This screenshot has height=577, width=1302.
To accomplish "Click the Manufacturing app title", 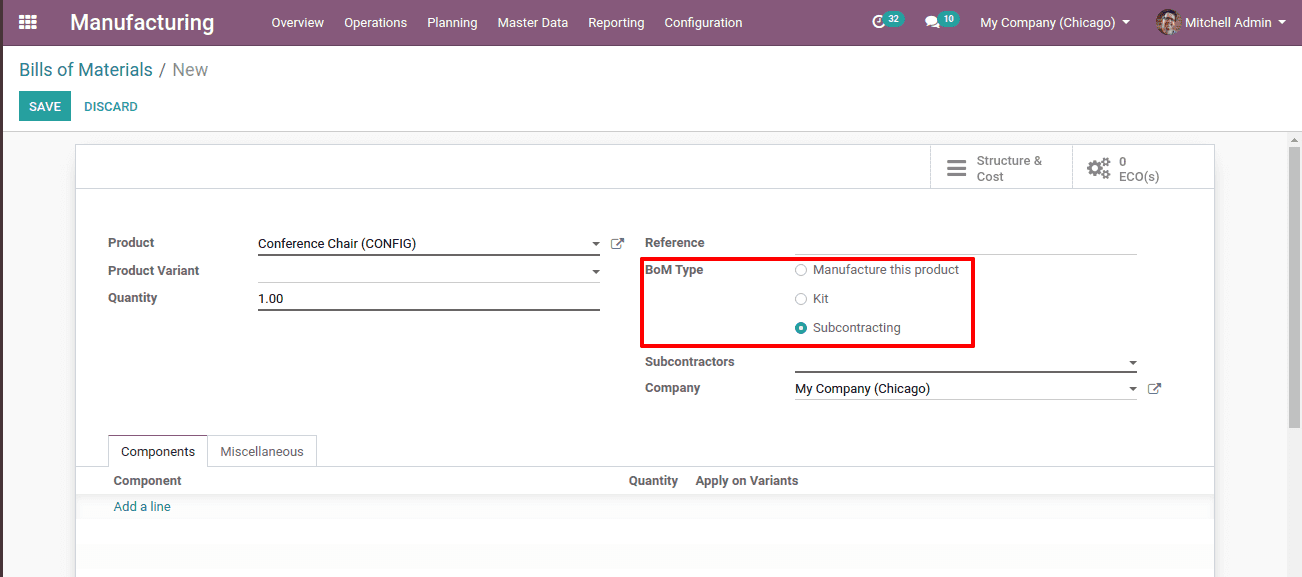I will coord(142,22).
